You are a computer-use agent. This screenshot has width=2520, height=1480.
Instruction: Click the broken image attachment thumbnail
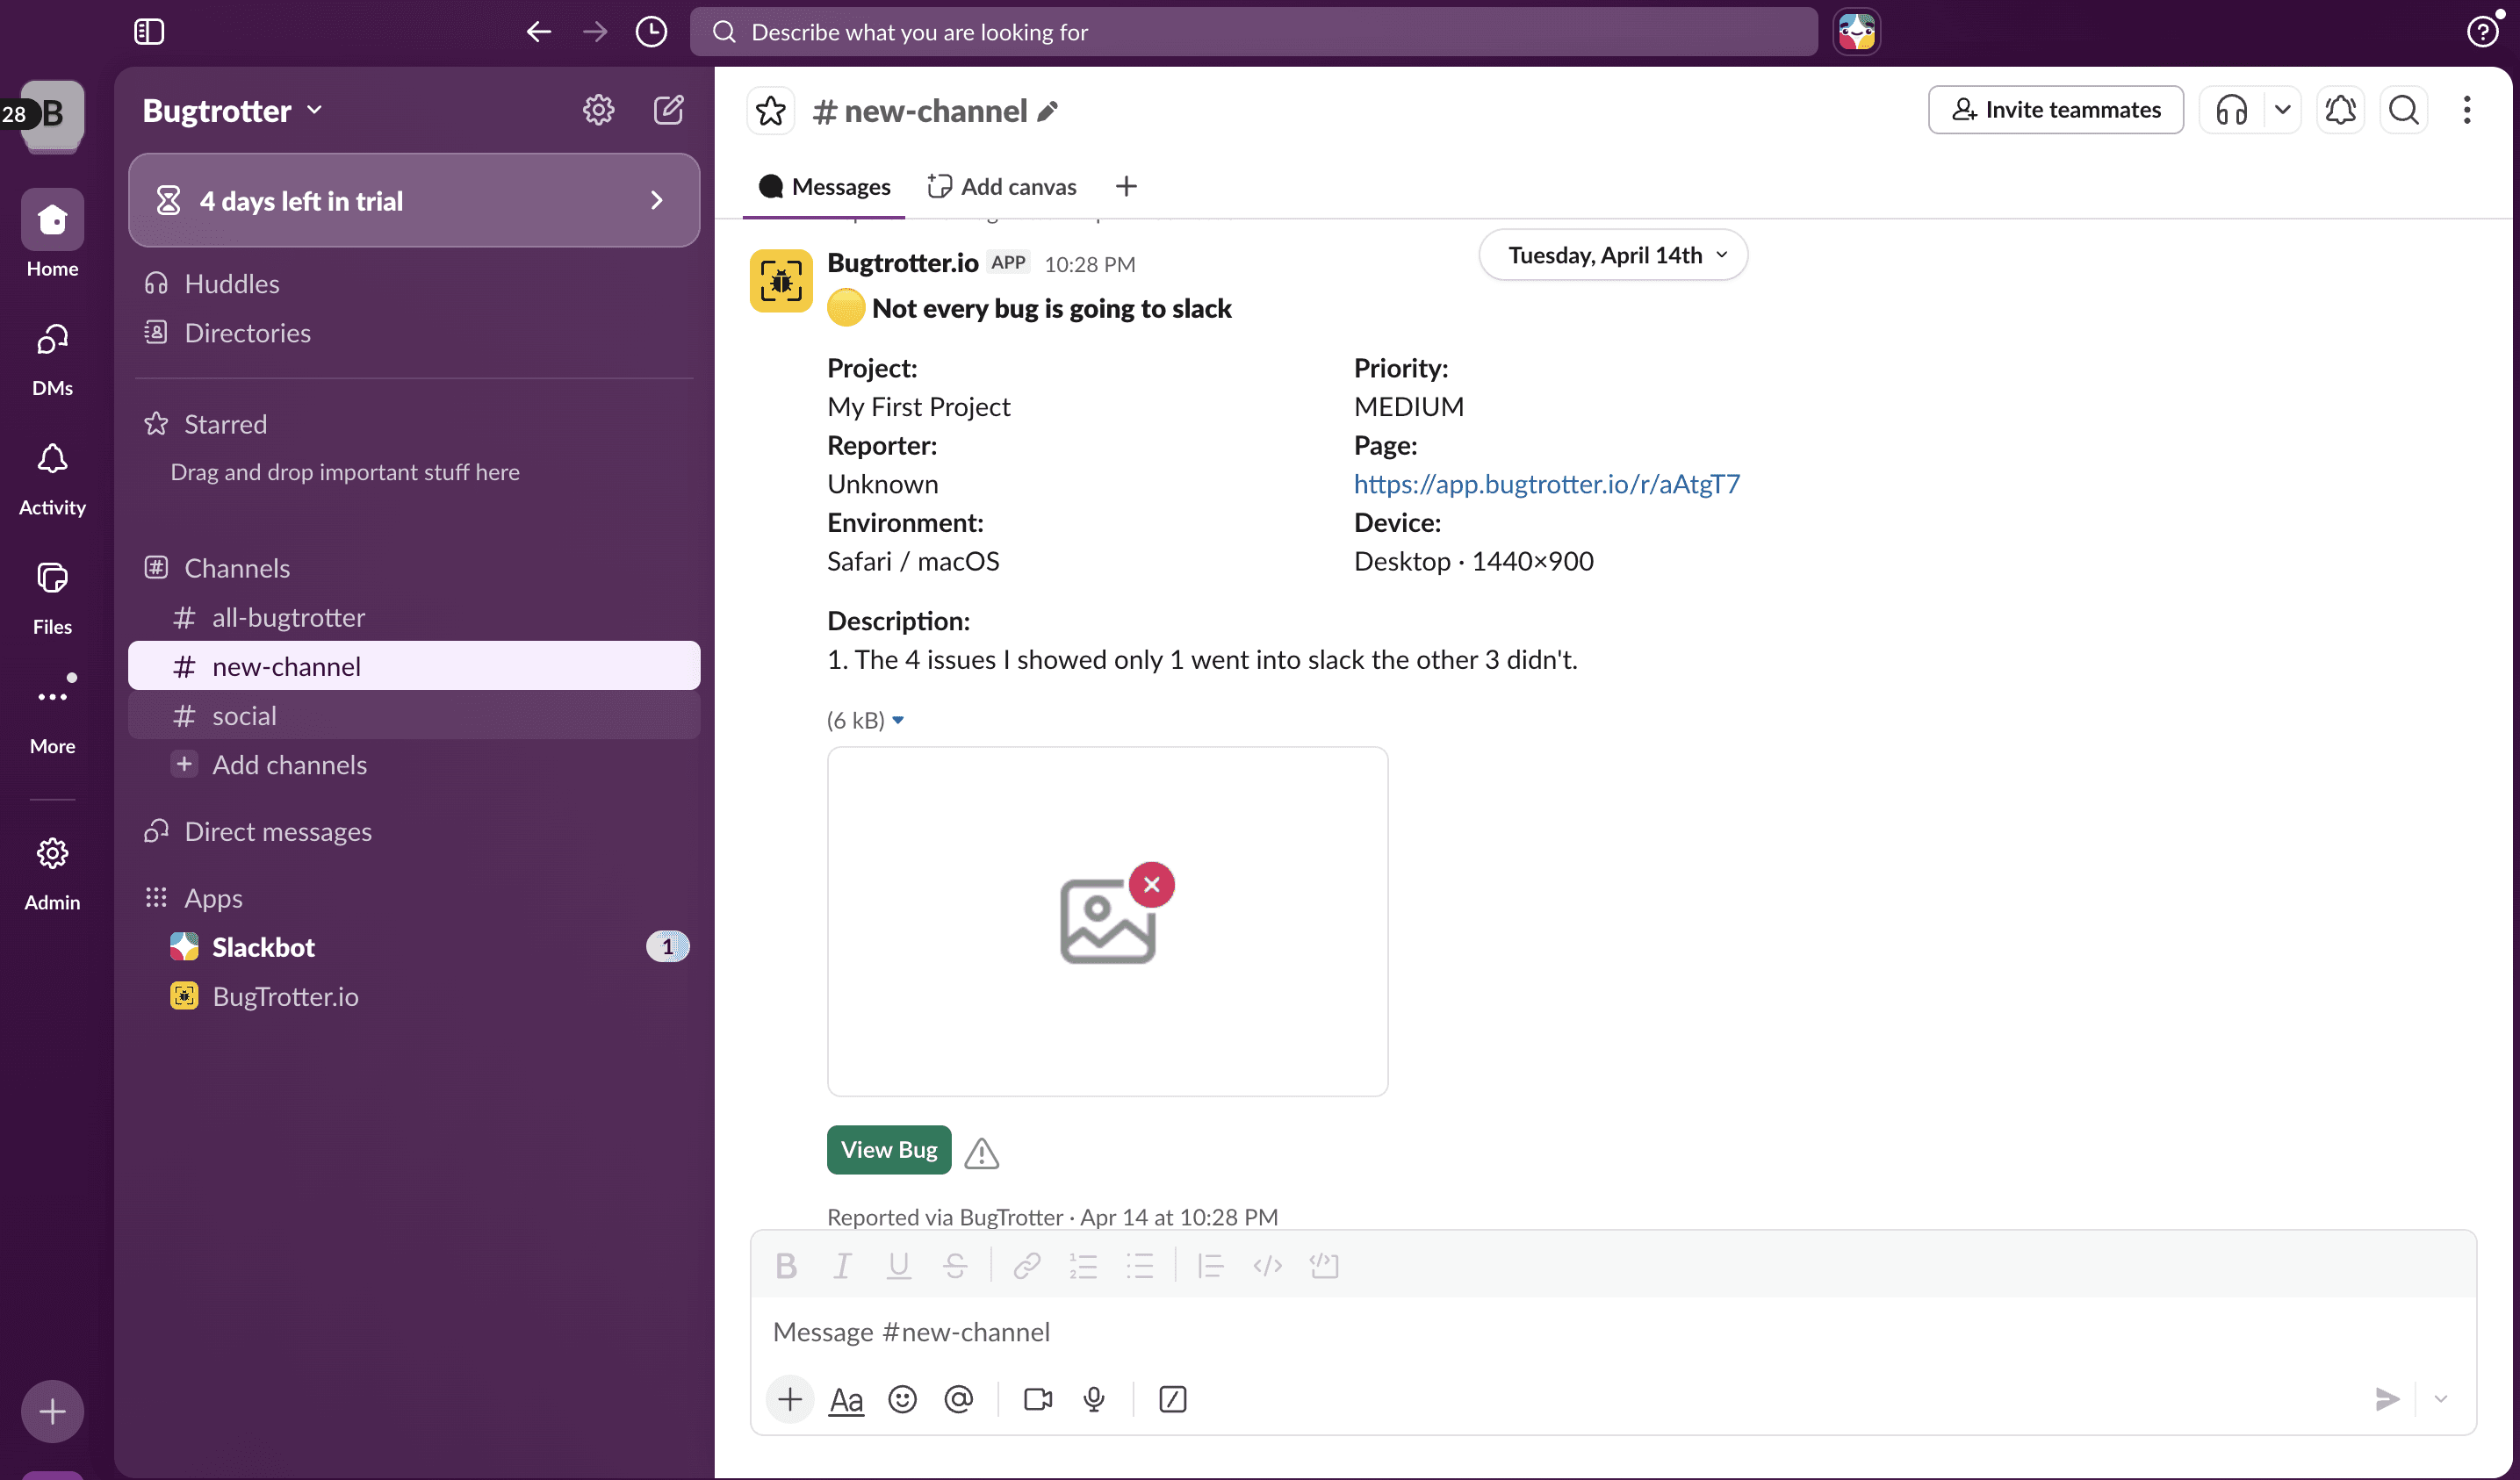click(x=1107, y=921)
